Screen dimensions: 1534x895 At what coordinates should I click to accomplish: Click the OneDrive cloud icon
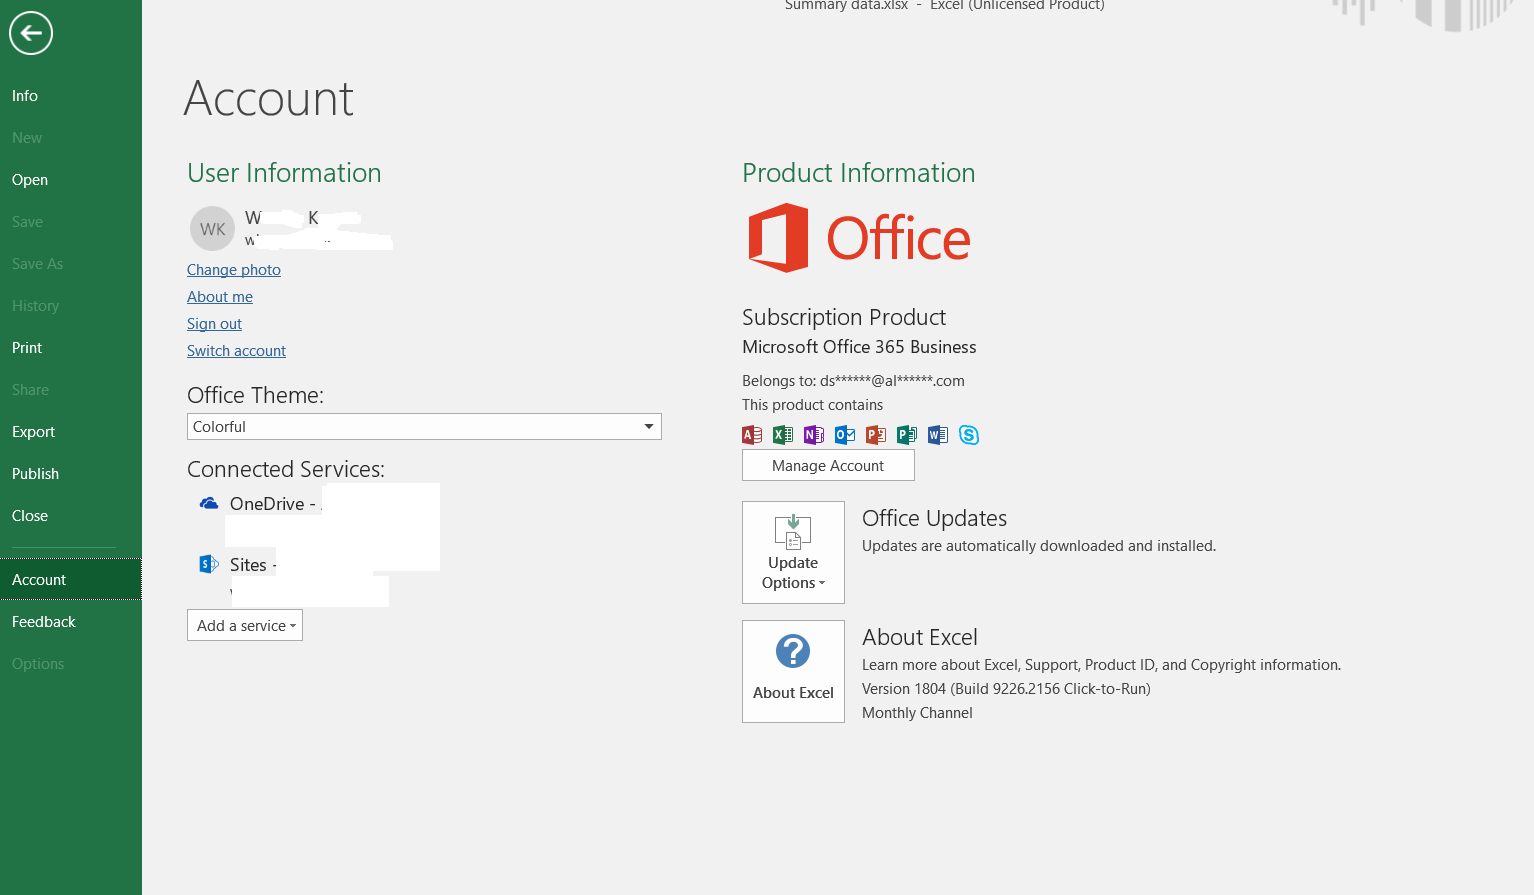point(209,503)
